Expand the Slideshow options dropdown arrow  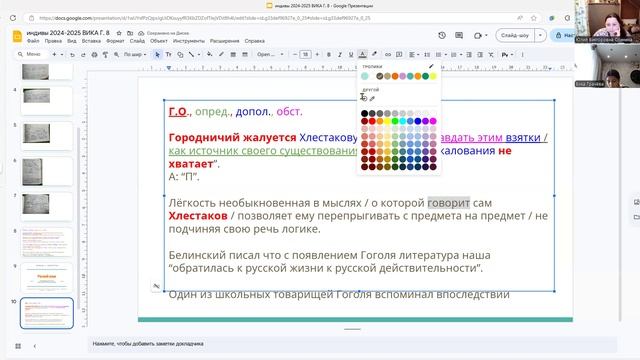point(540,36)
